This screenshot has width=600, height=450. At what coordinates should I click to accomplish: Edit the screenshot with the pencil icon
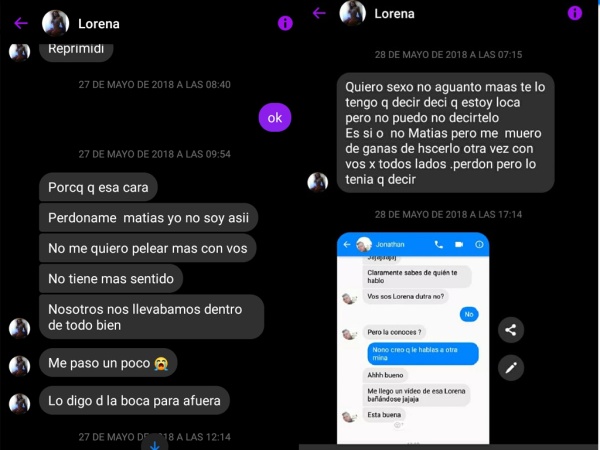(511, 368)
